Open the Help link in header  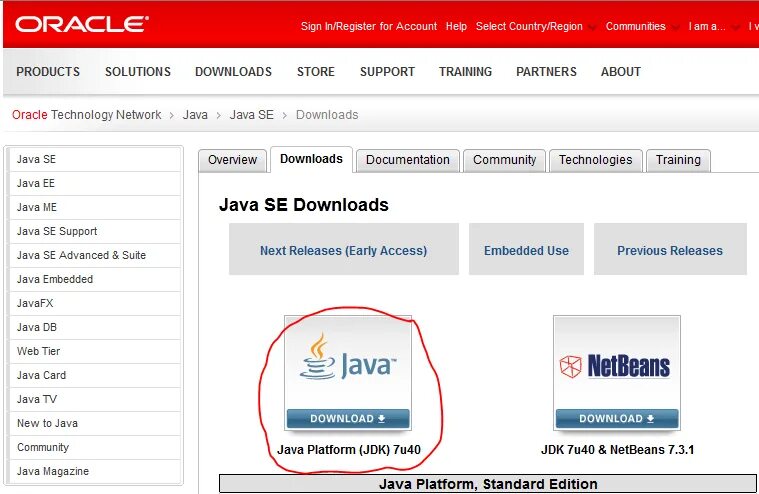coord(456,26)
